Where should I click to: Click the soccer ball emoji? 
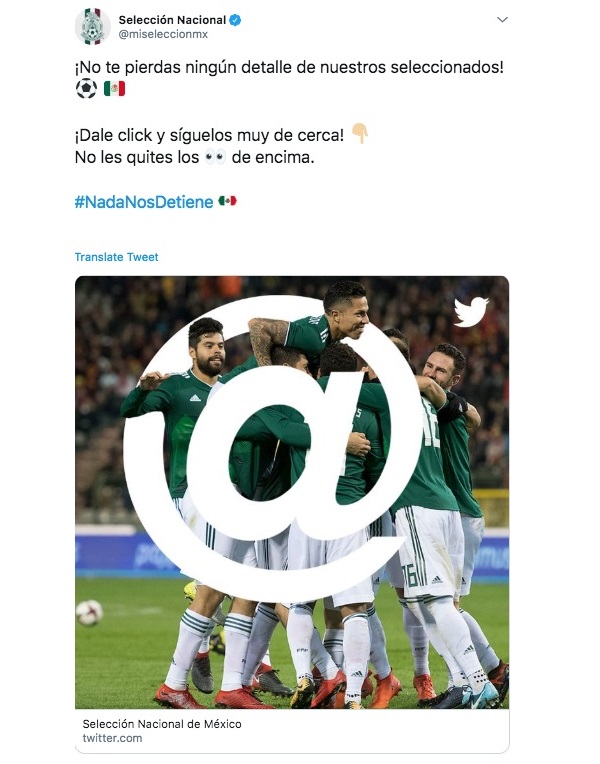pos(86,89)
